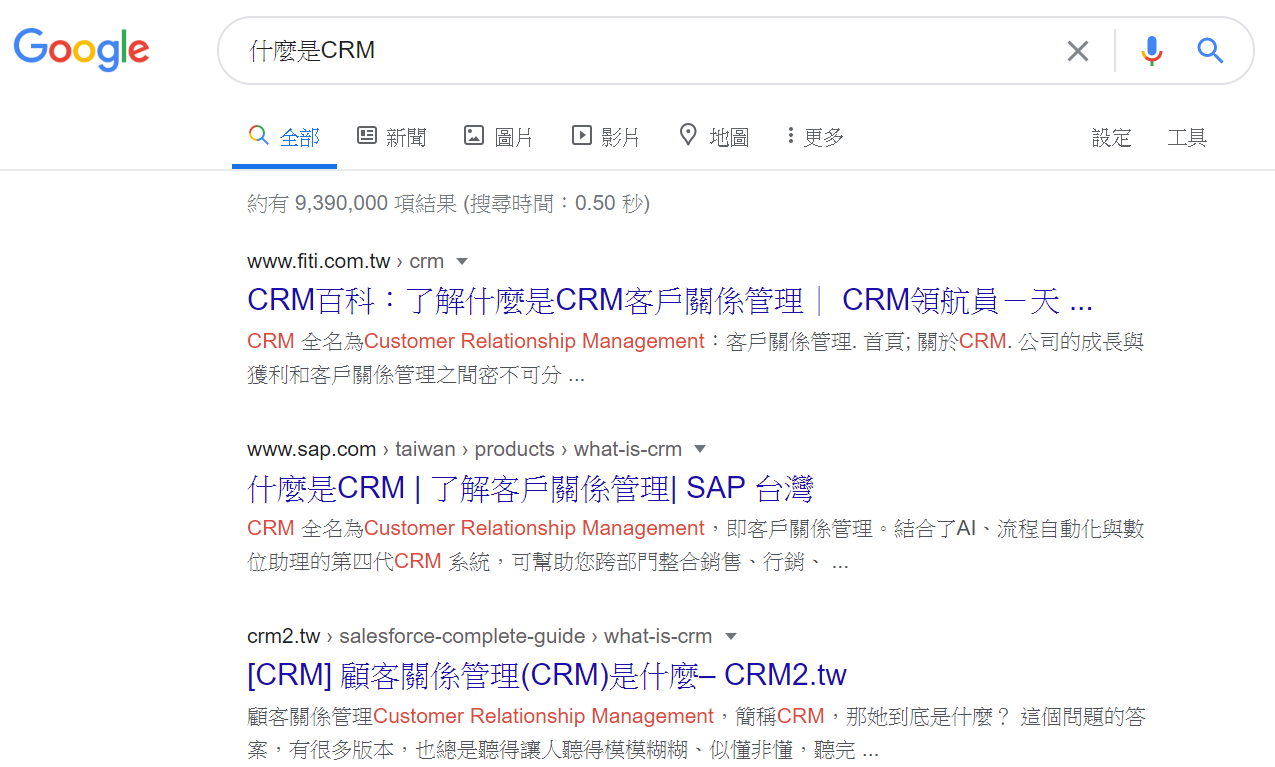The width and height of the screenshot is (1275, 767).
Task: Switch to the 新聞 tab
Action: (x=392, y=137)
